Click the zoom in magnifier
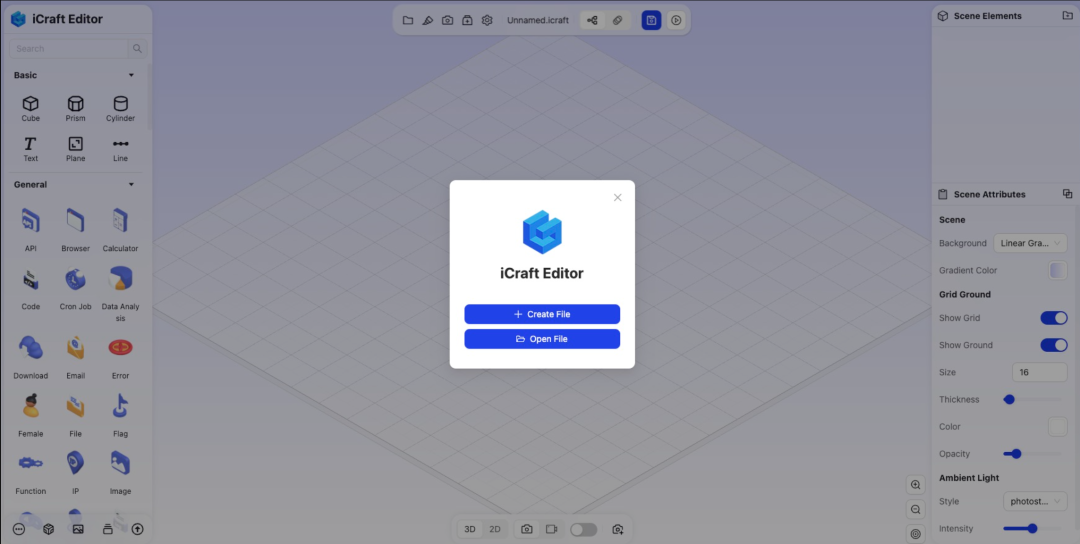The image size is (1080, 544). tap(916, 485)
